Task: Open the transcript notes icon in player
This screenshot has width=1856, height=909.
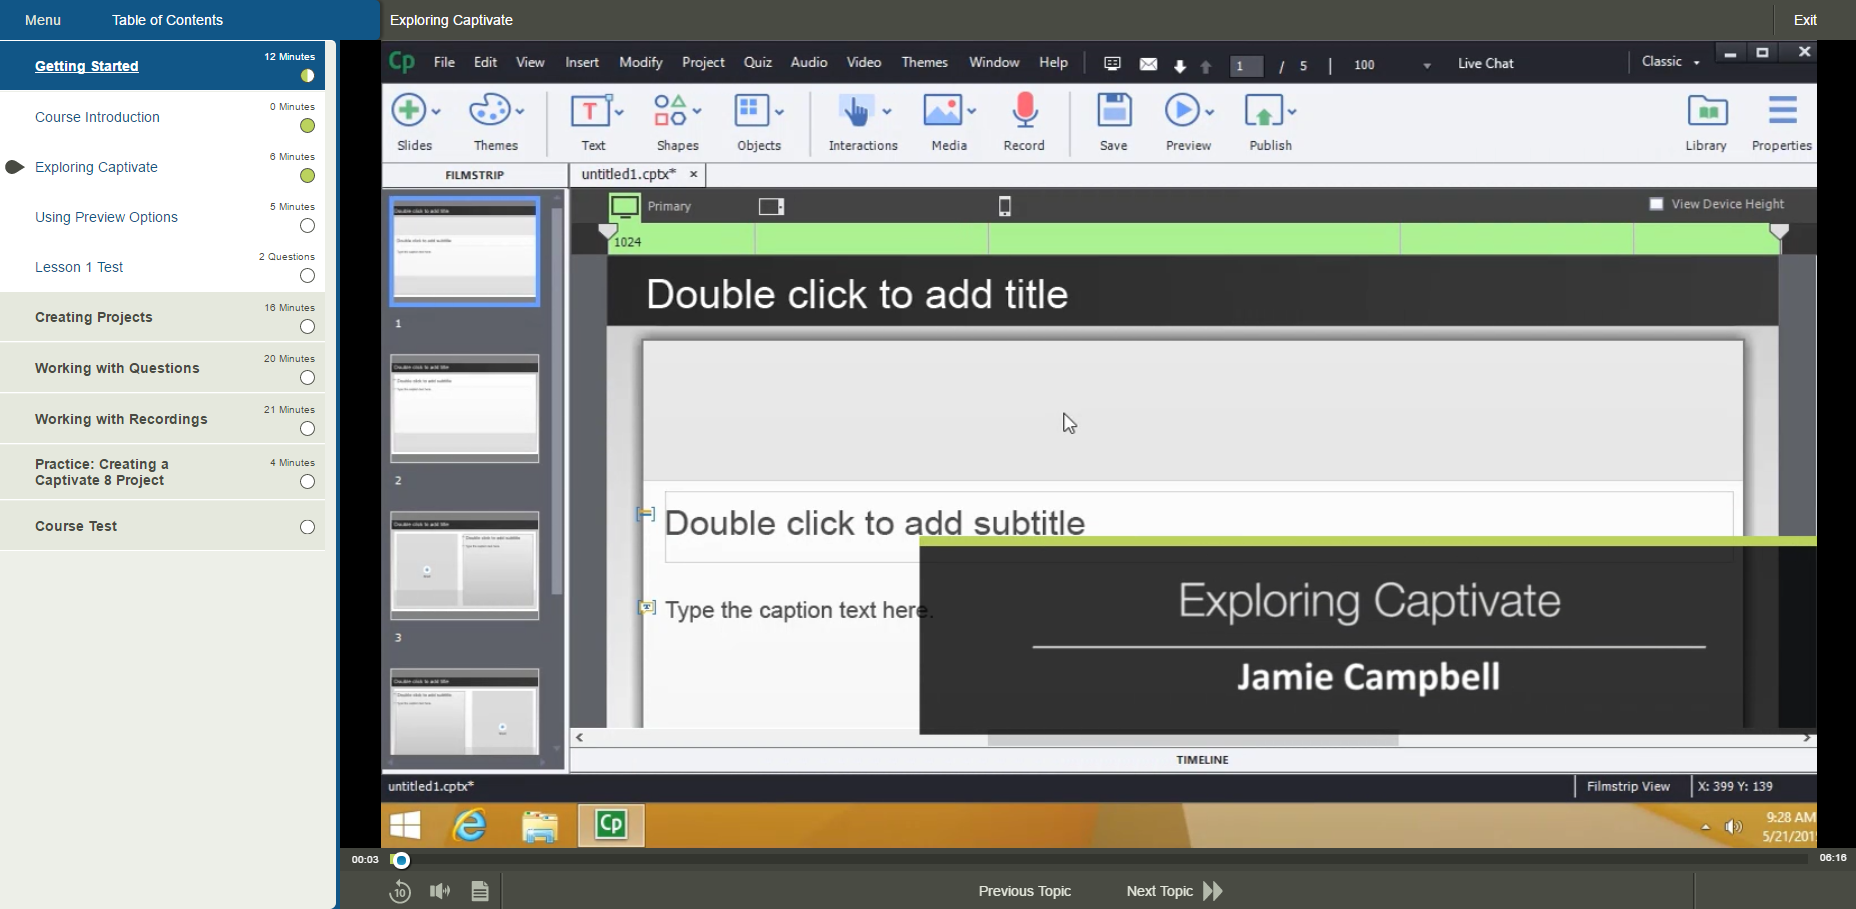Action: coord(480,891)
